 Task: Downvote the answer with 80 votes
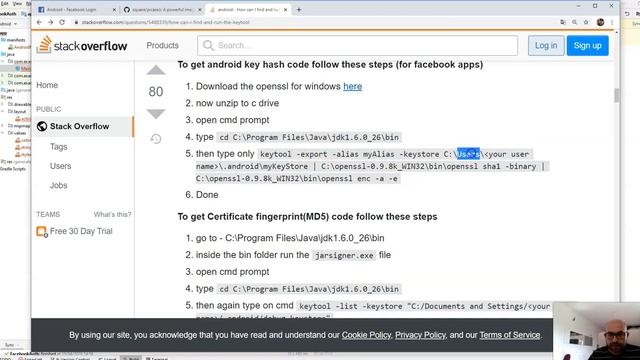pyautogui.click(x=156, y=113)
